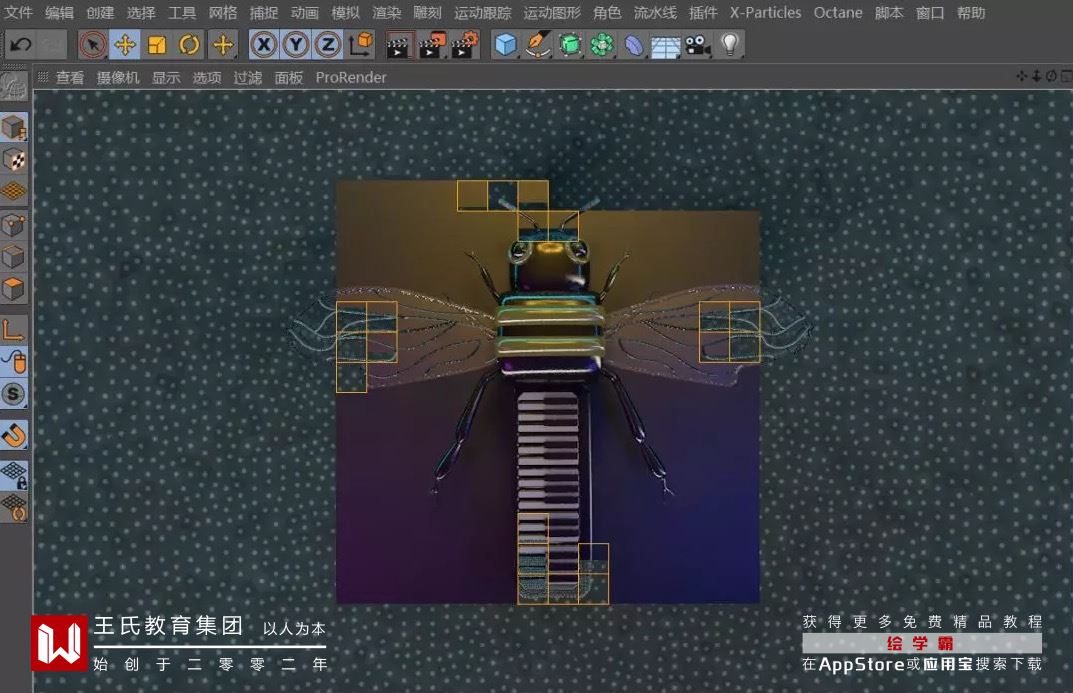The width and height of the screenshot is (1073, 693).
Task: Click the Undo arrow icon
Action: pos(21,45)
